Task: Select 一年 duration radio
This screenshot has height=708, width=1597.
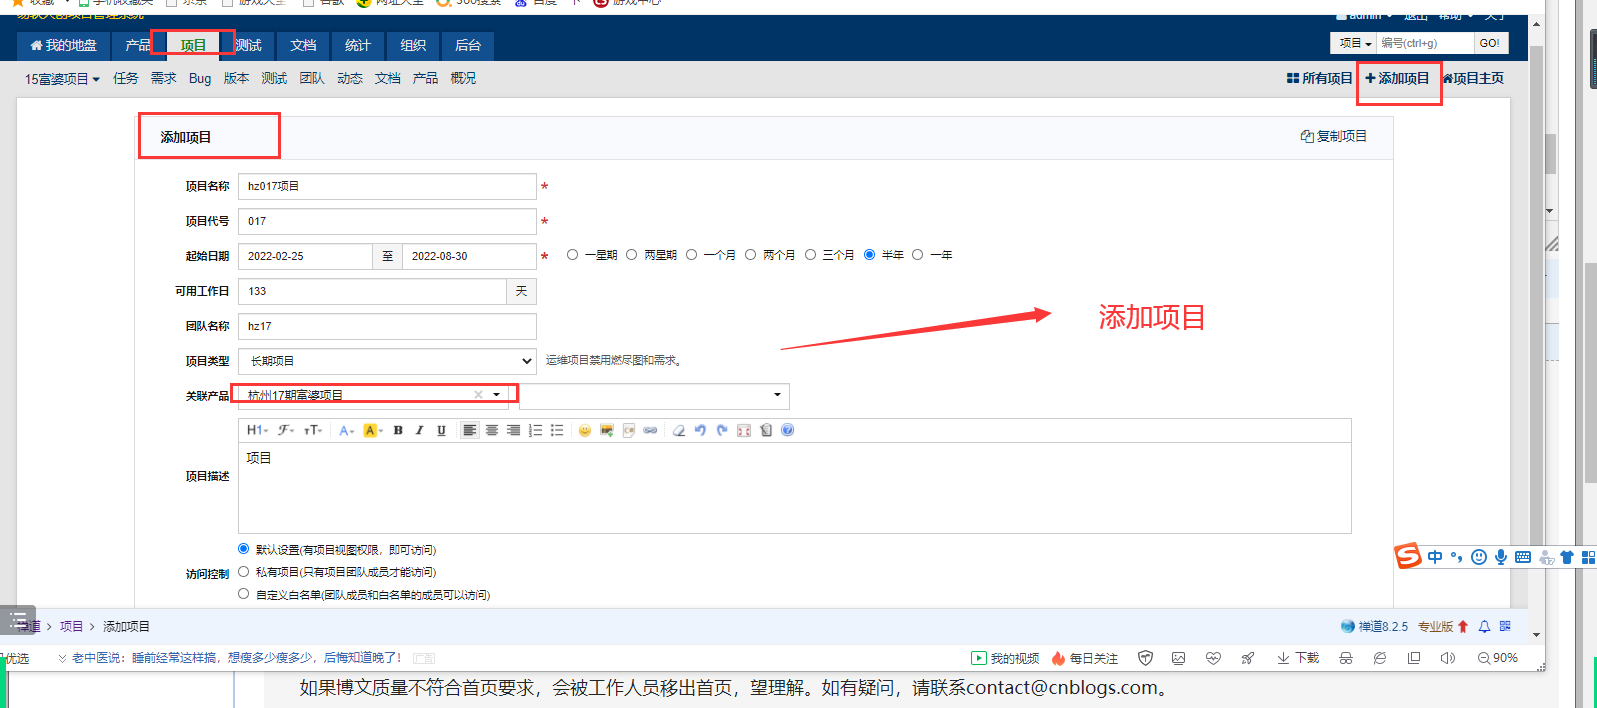Action: click(x=917, y=255)
